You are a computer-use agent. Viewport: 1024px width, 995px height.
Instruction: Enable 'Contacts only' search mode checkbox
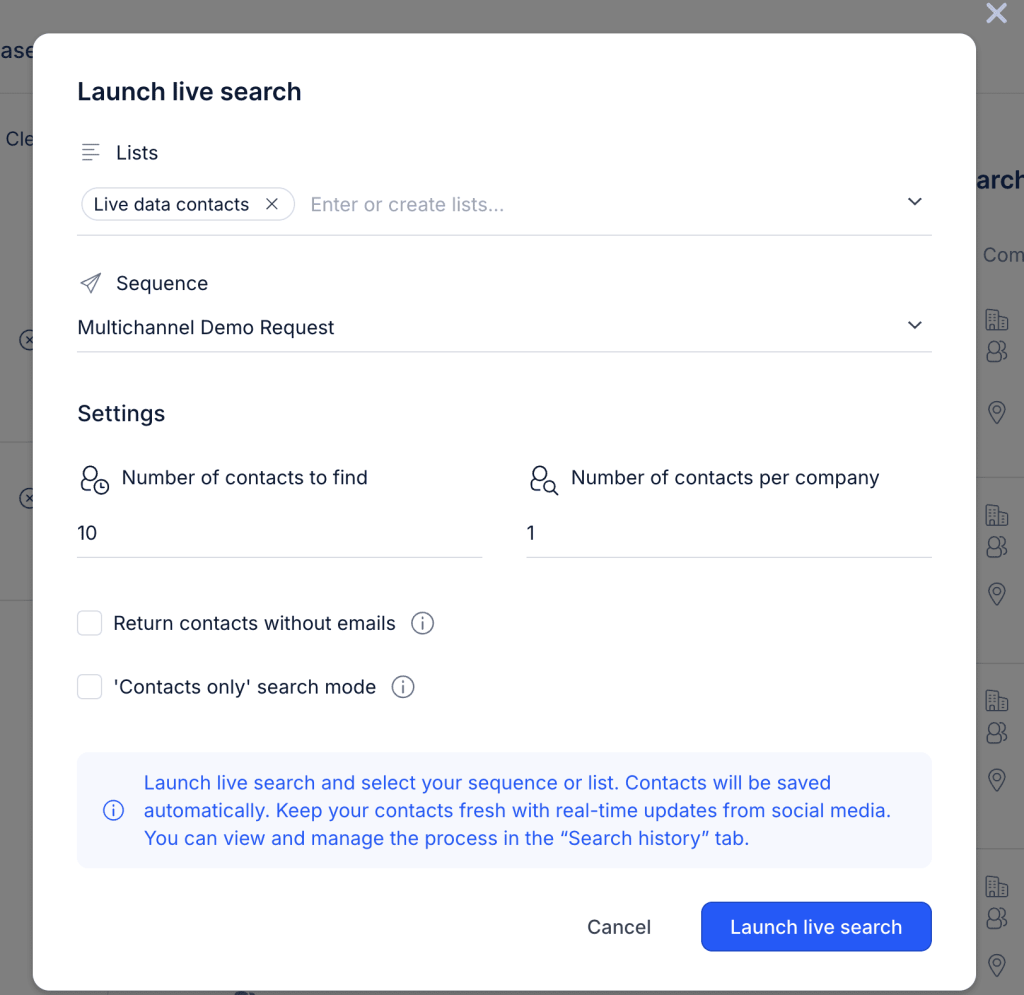90,687
